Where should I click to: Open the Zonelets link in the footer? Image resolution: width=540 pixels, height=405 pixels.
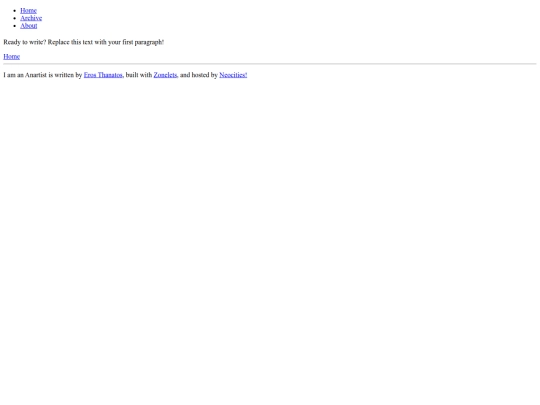[165, 75]
